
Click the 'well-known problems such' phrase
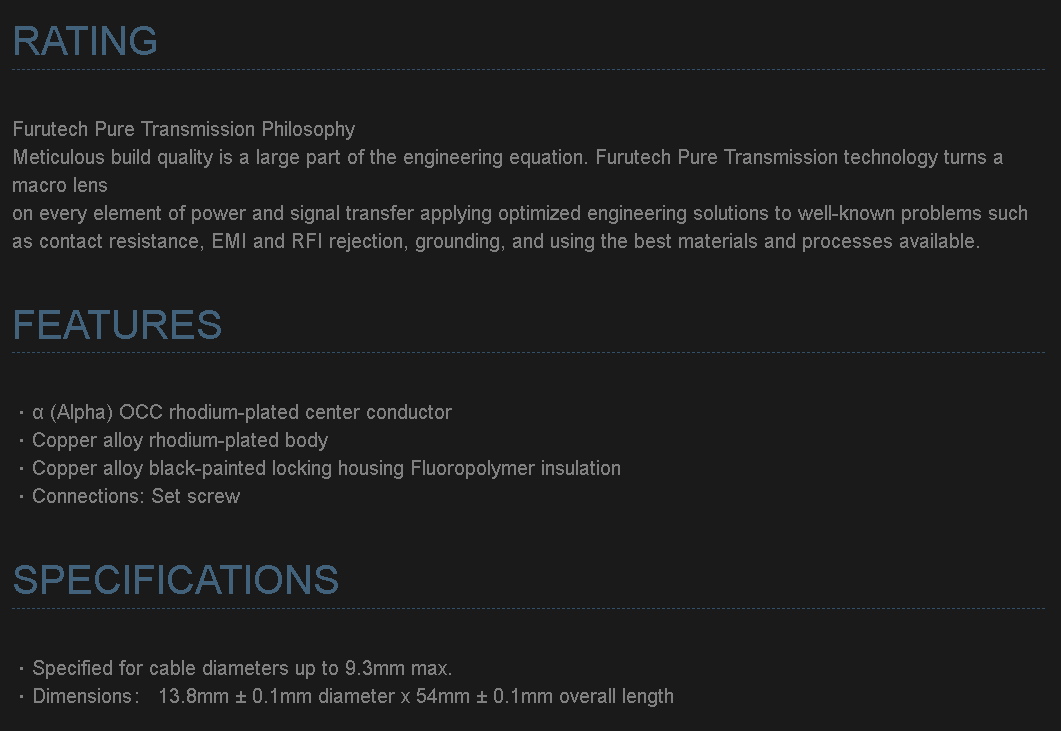coord(913,214)
